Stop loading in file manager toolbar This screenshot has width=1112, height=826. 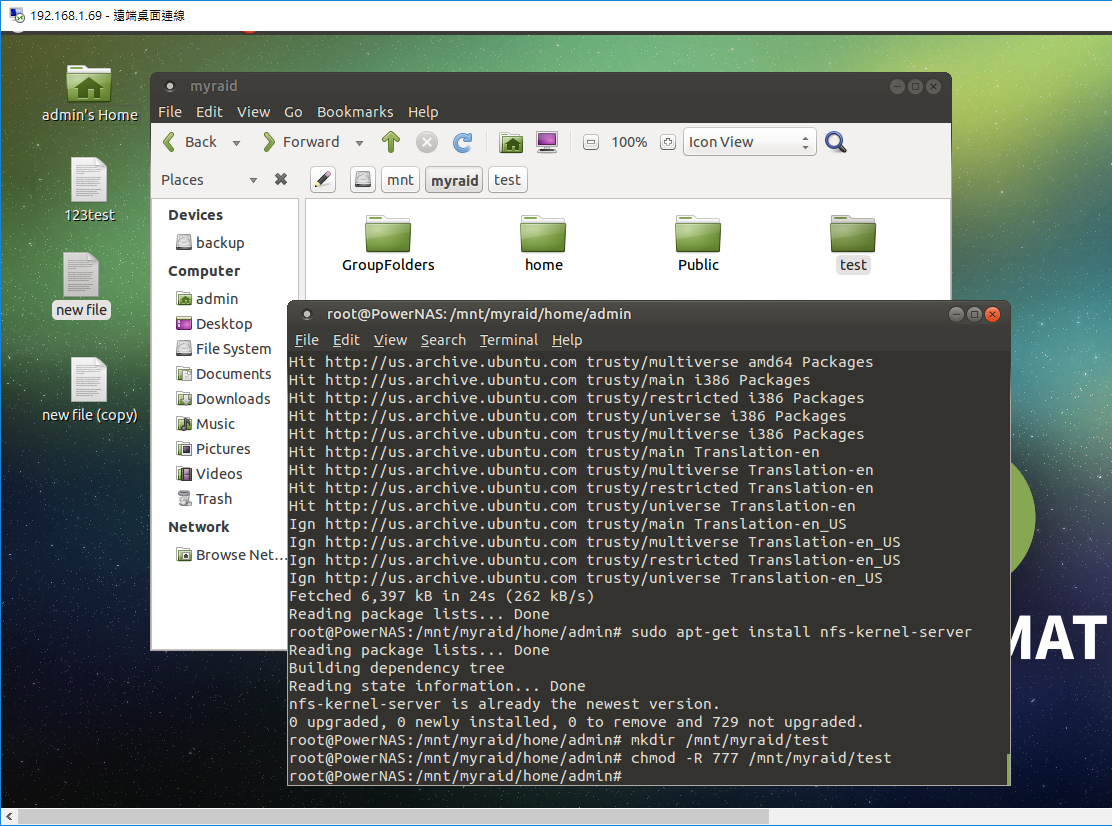427,143
